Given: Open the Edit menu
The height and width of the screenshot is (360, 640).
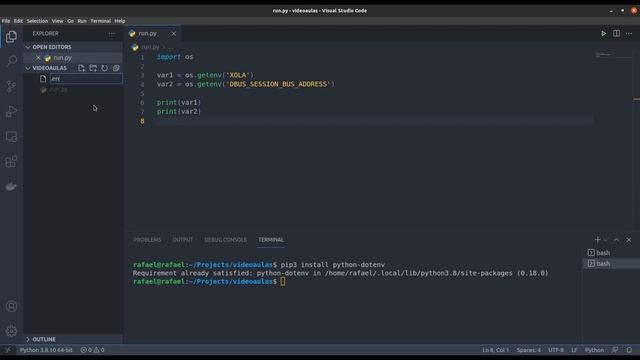Looking at the screenshot, I should (18, 21).
